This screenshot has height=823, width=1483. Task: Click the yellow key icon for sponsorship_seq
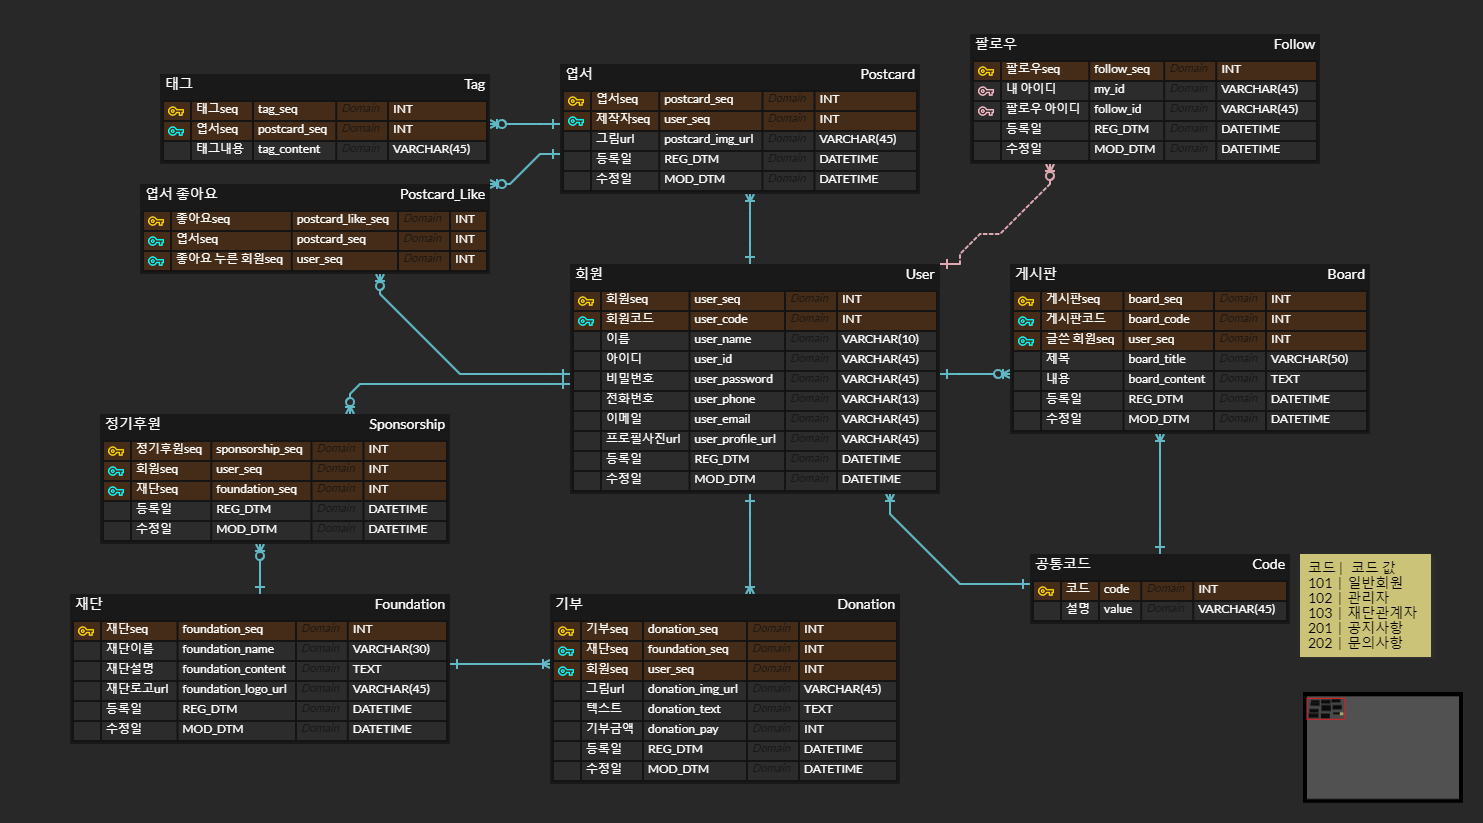116,451
